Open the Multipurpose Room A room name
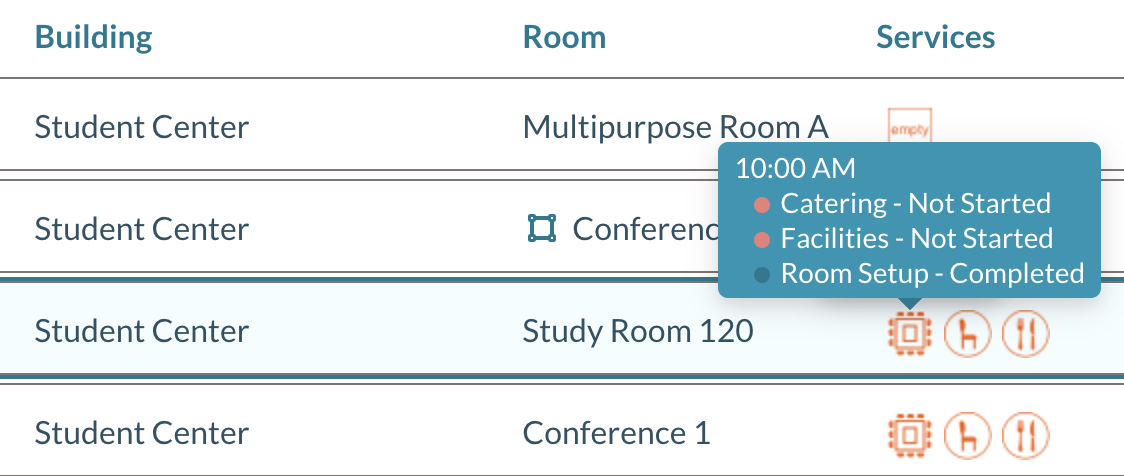Screen dimensions: 1124x476 (676, 128)
